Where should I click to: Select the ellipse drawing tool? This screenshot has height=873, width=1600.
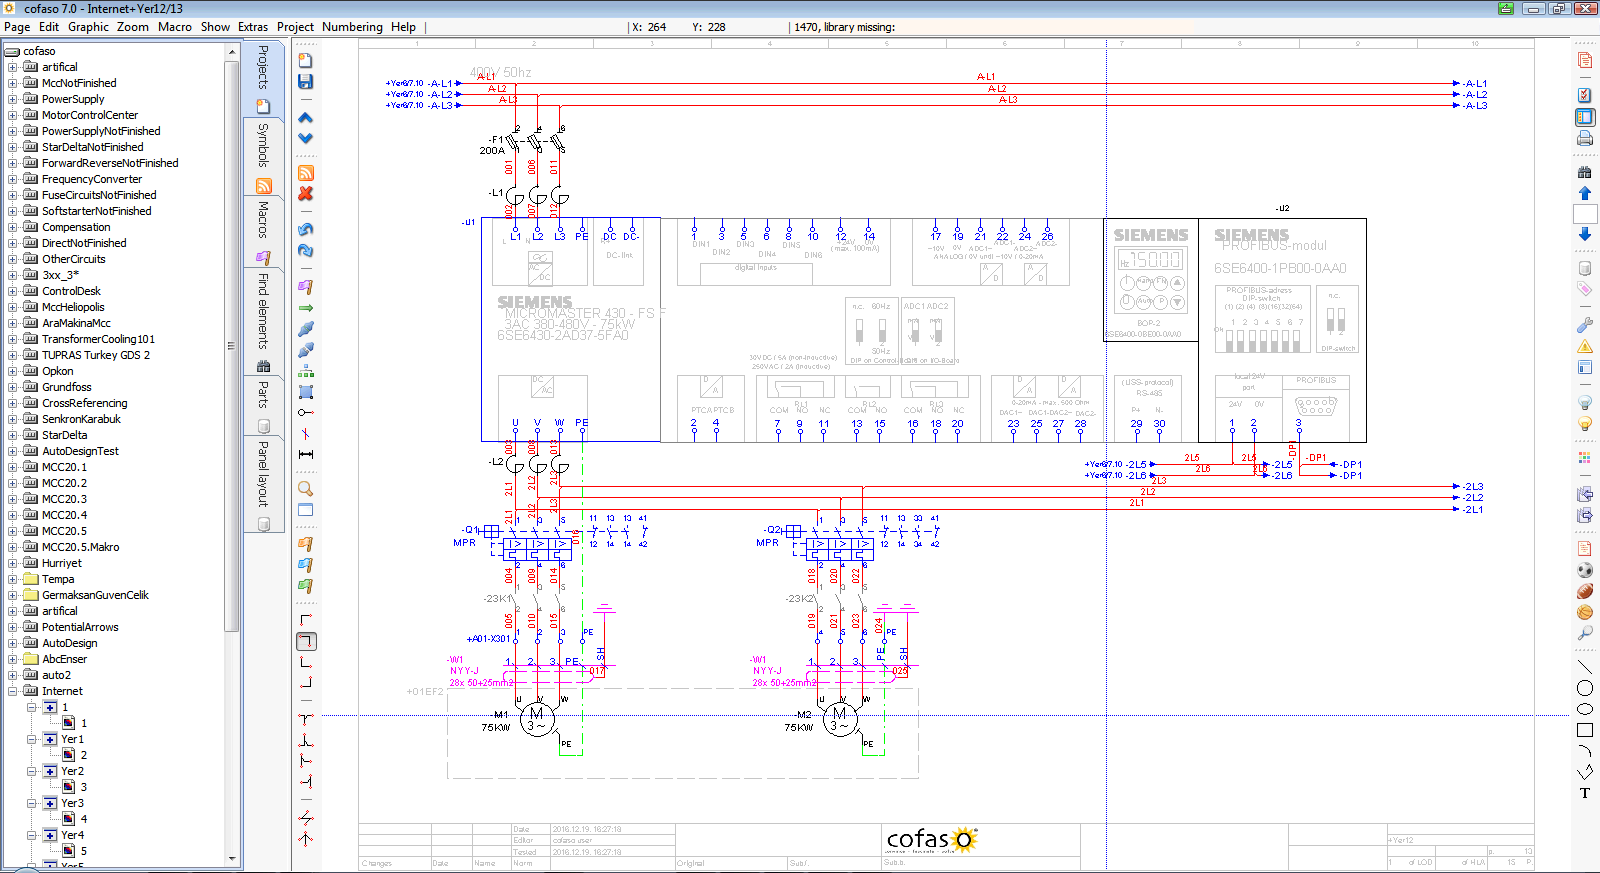(x=1585, y=709)
